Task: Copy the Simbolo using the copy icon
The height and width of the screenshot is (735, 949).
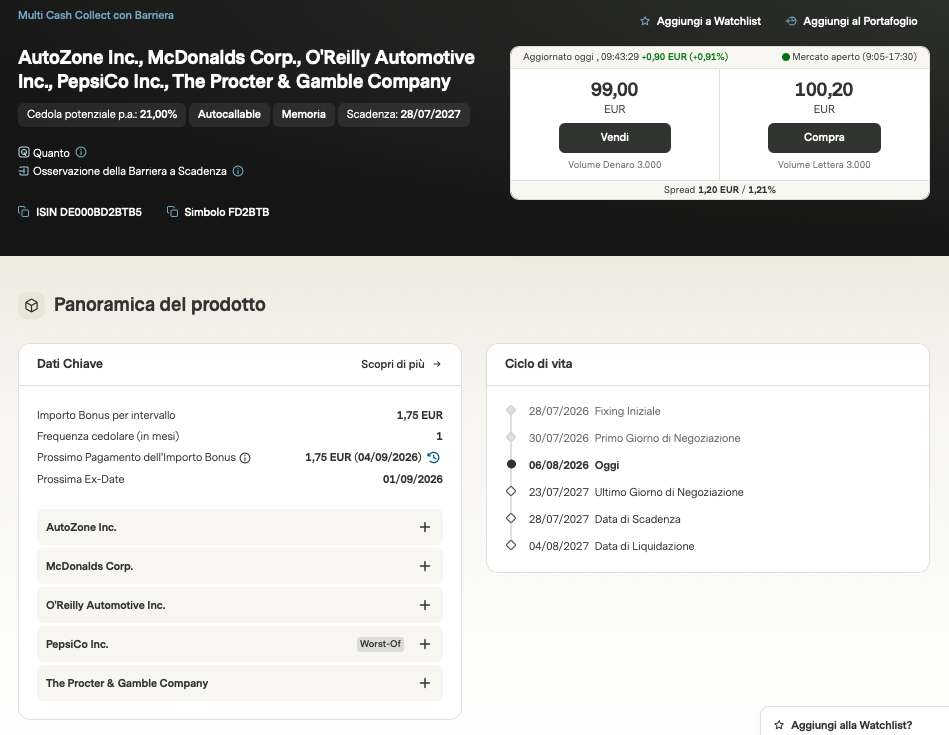Action: [x=172, y=211]
